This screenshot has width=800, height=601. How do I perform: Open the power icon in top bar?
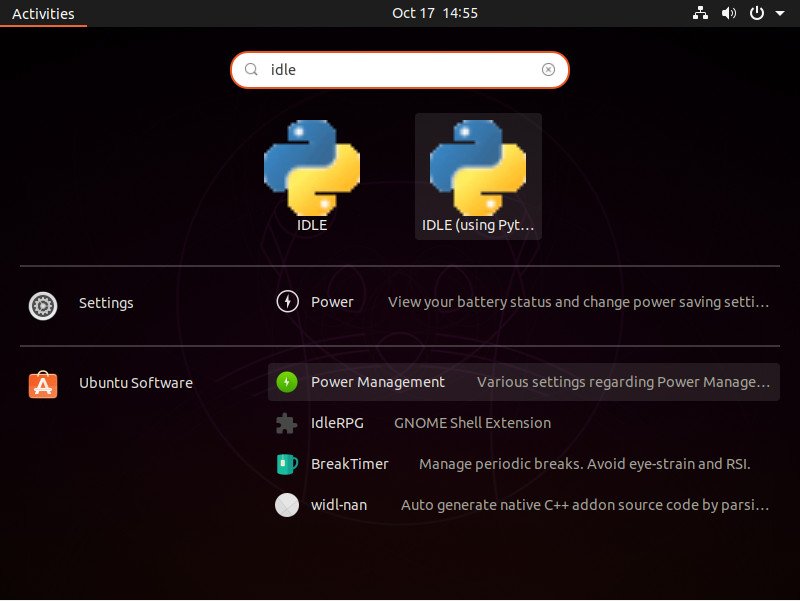(757, 13)
